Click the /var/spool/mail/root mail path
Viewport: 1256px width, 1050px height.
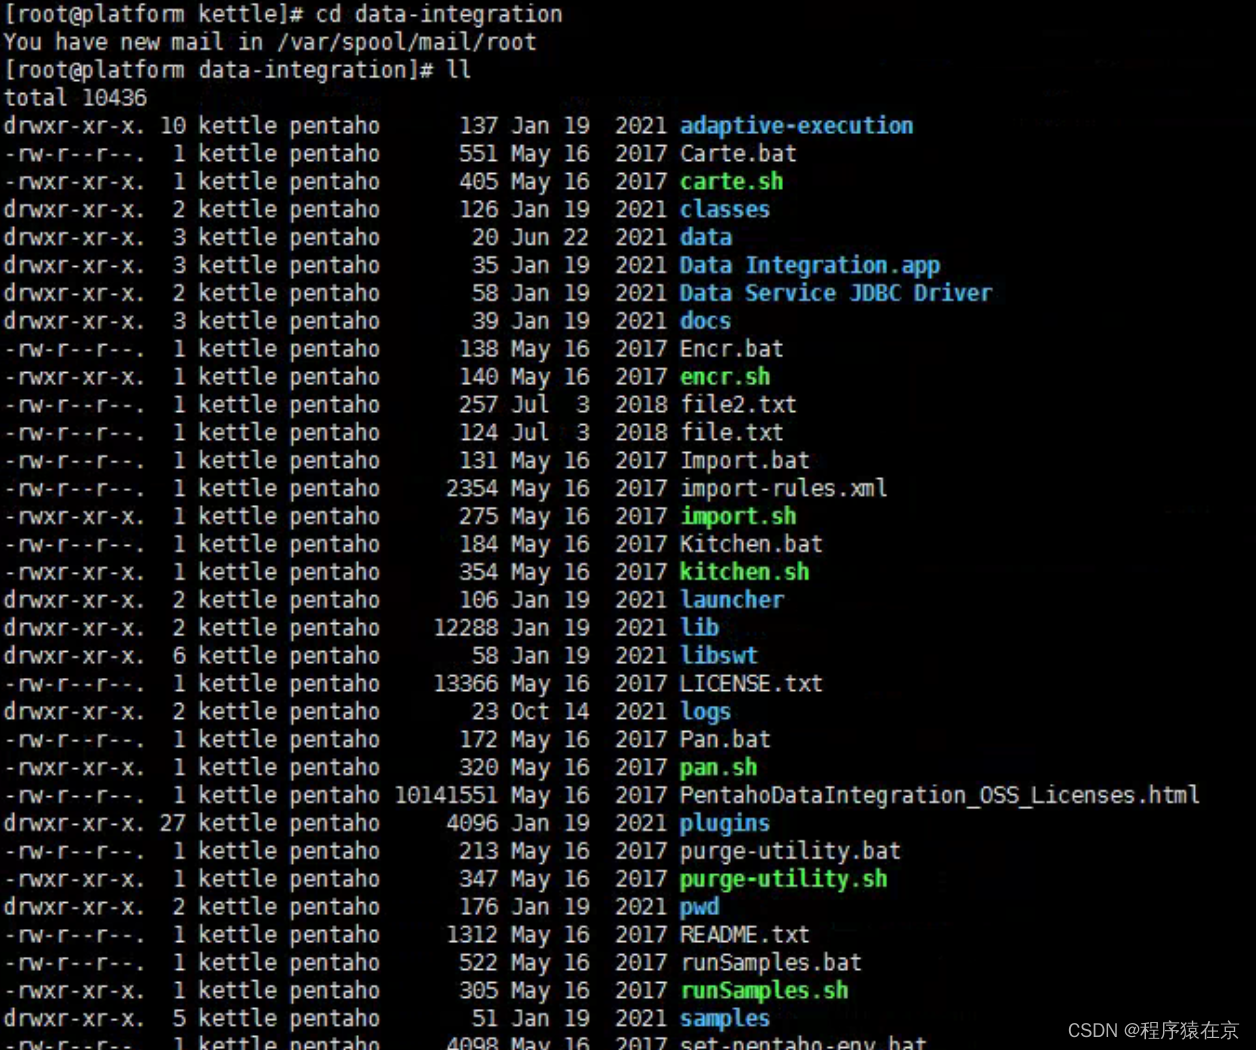coord(407,43)
